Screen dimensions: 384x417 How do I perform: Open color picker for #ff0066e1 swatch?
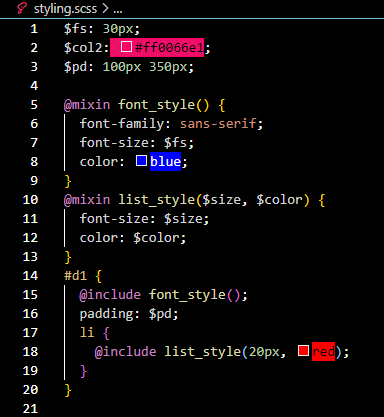click(x=126, y=47)
